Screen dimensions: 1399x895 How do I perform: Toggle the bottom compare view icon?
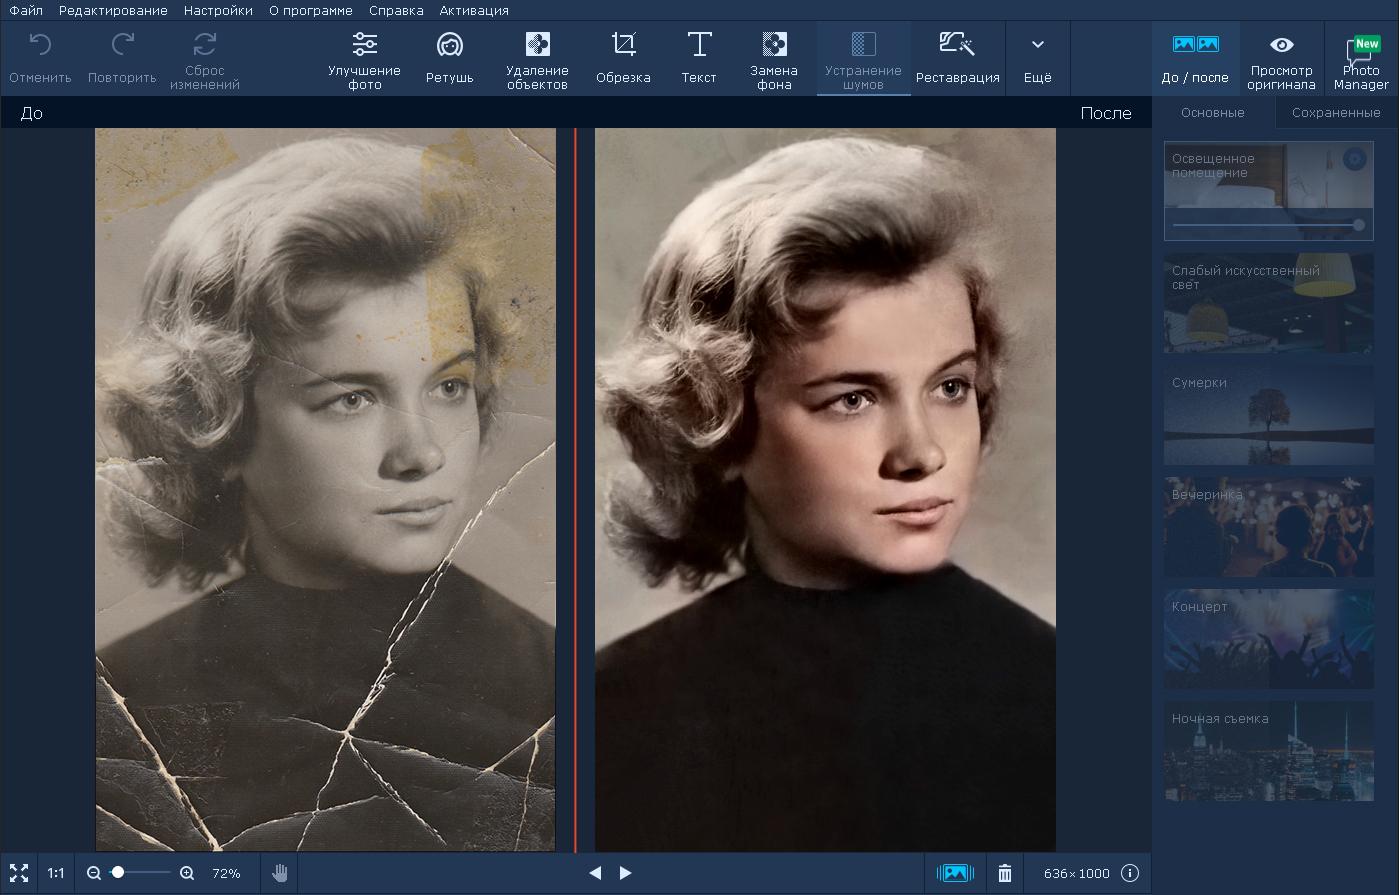(x=955, y=873)
